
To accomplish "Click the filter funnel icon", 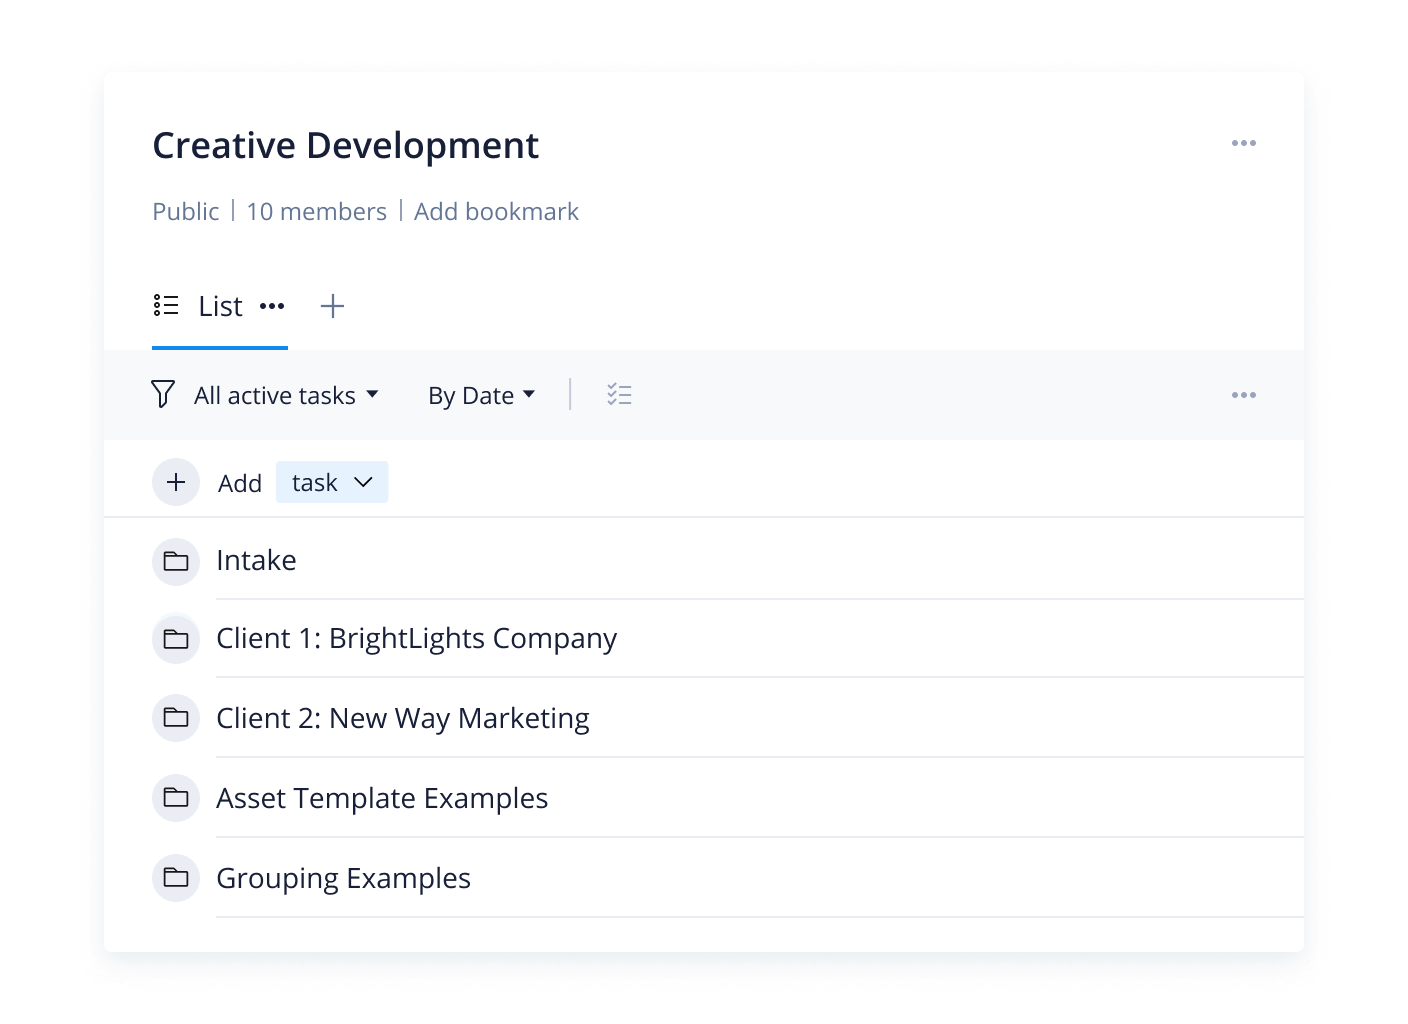I will (163, 394).
